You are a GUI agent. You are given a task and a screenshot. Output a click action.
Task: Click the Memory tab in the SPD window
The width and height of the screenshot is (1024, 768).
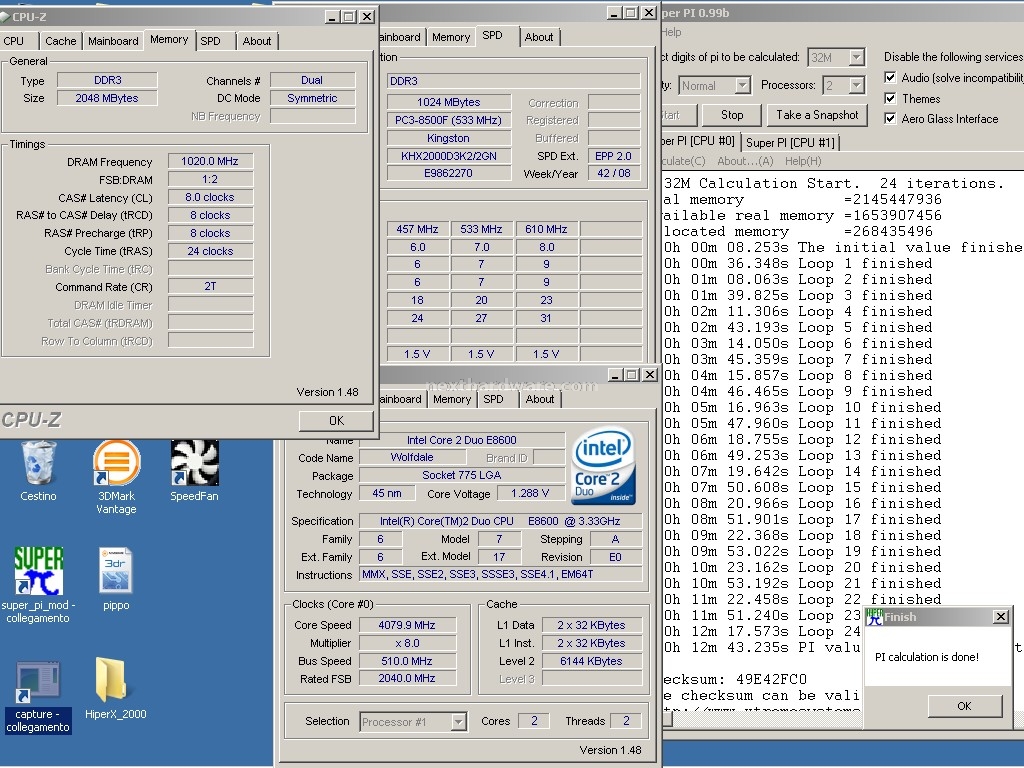pyautogui.click(x=451, y=37)
